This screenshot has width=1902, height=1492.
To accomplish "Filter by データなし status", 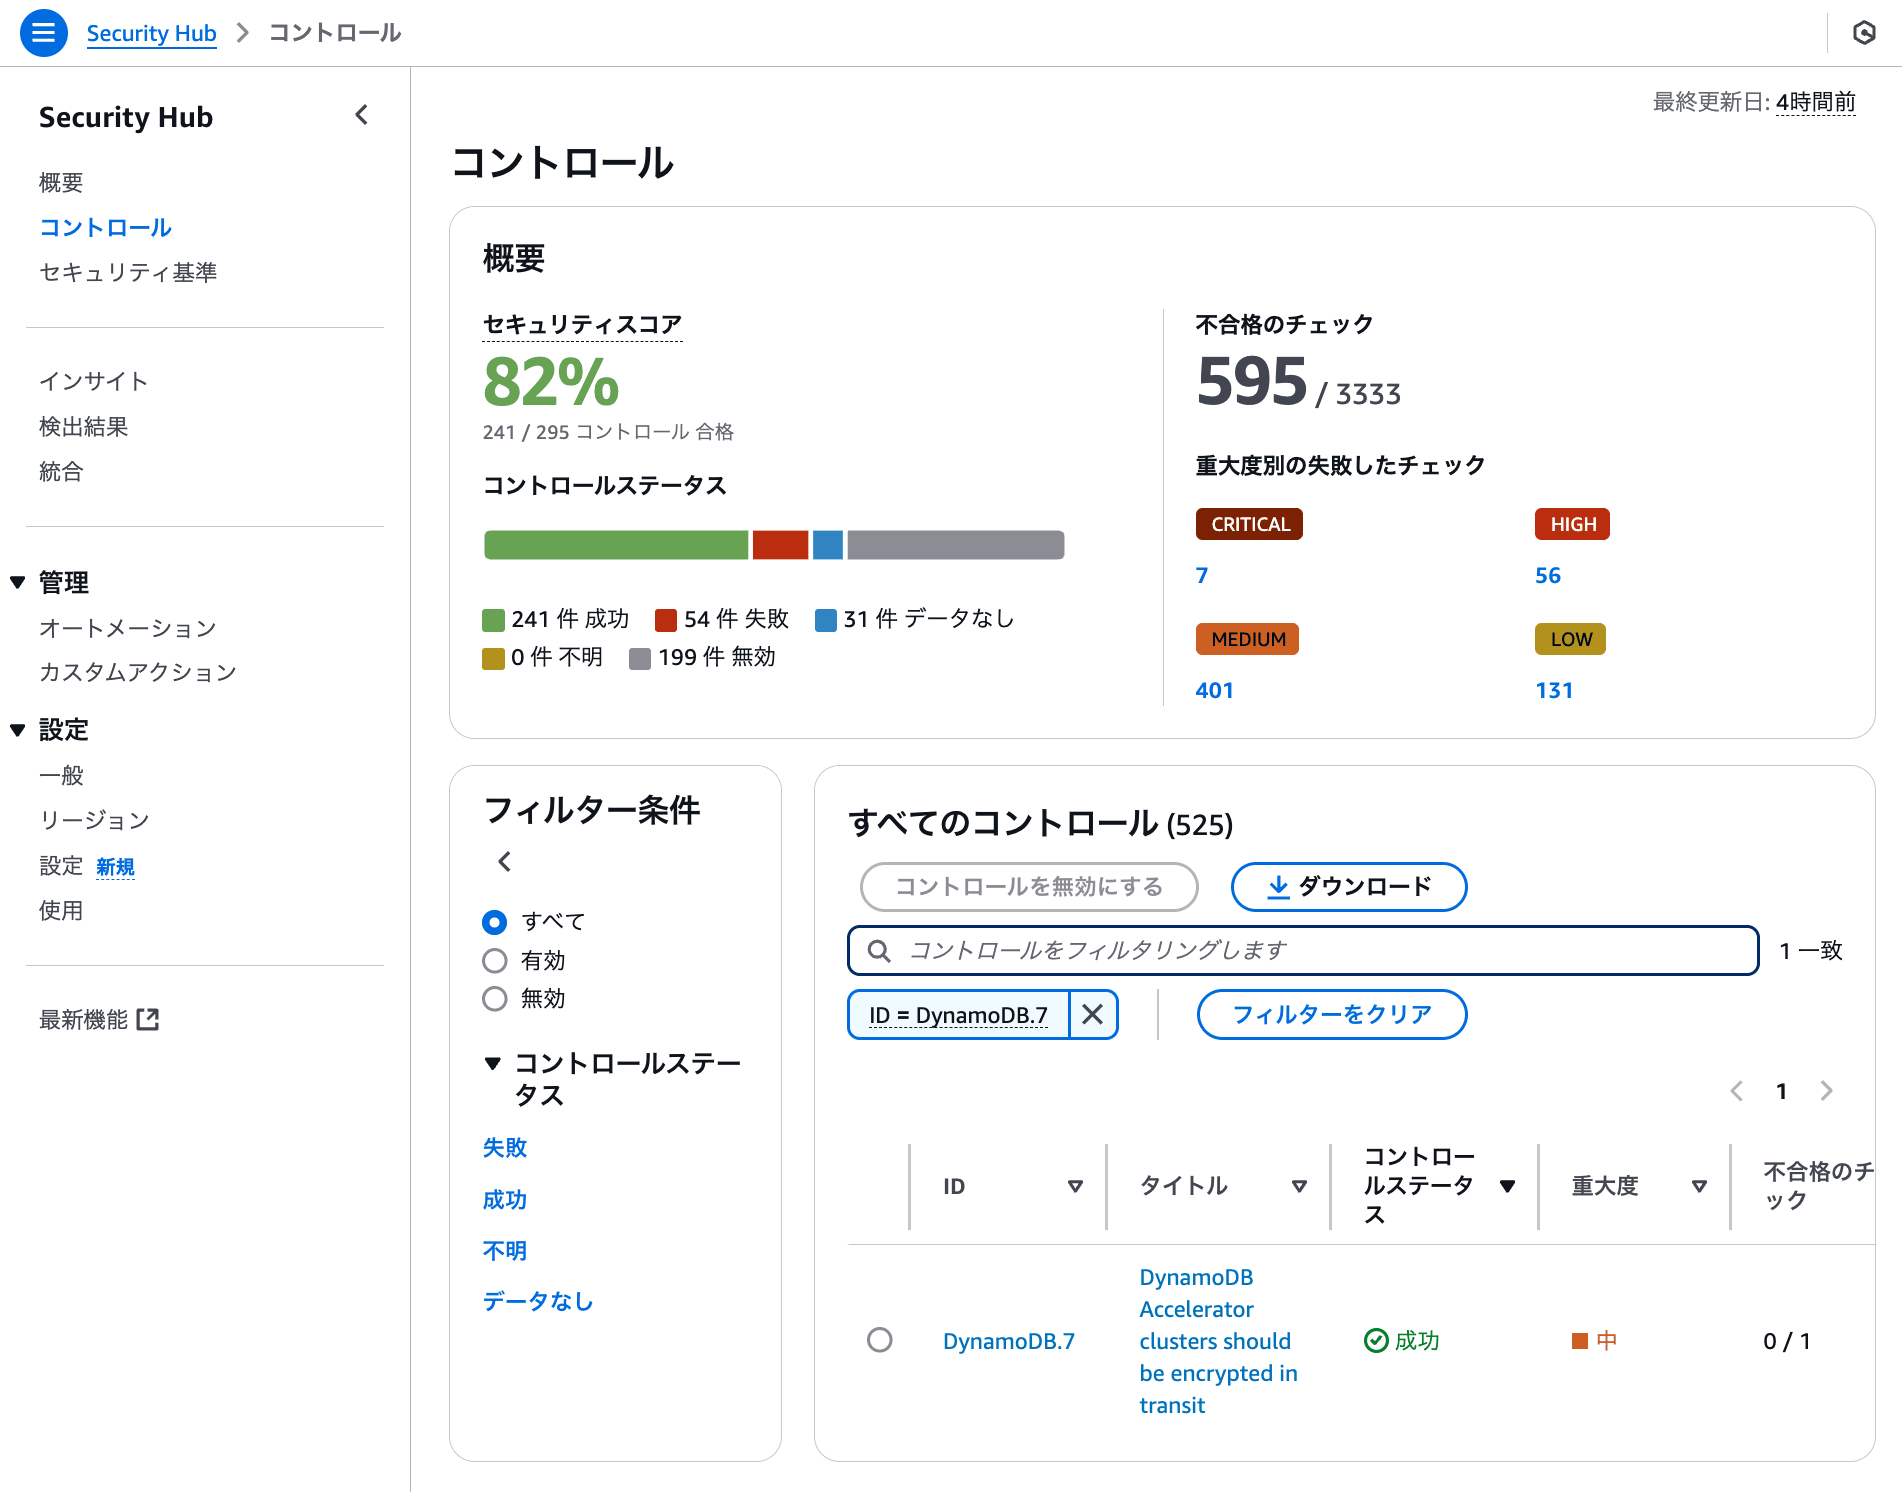I will (x=538, y=1301).
